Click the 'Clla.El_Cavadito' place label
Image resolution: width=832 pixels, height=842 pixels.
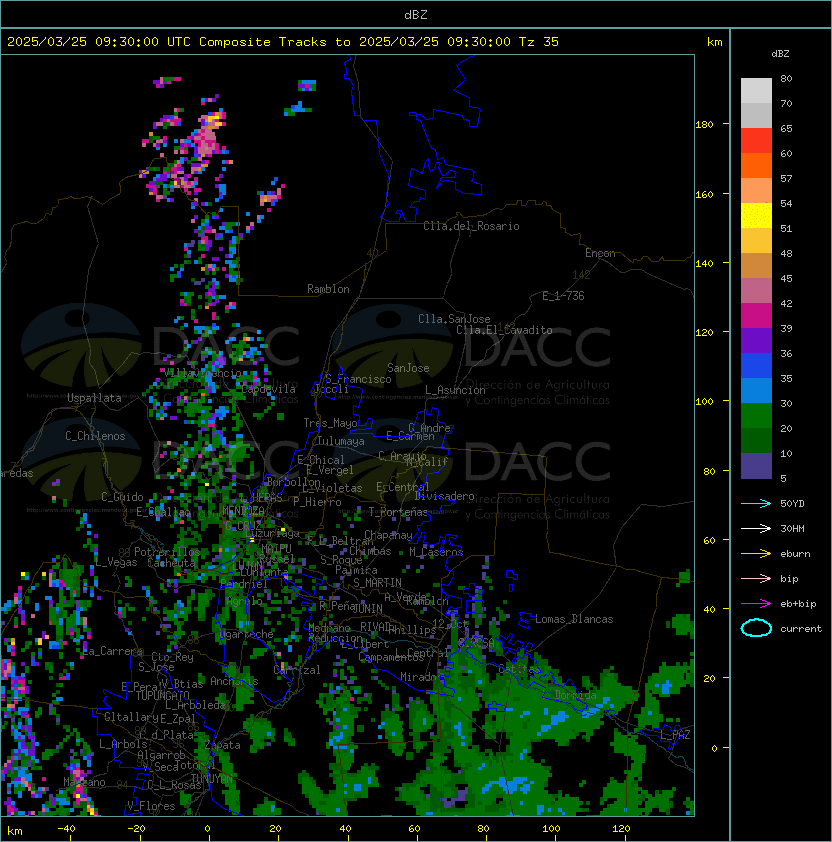[x=504, y=330]
